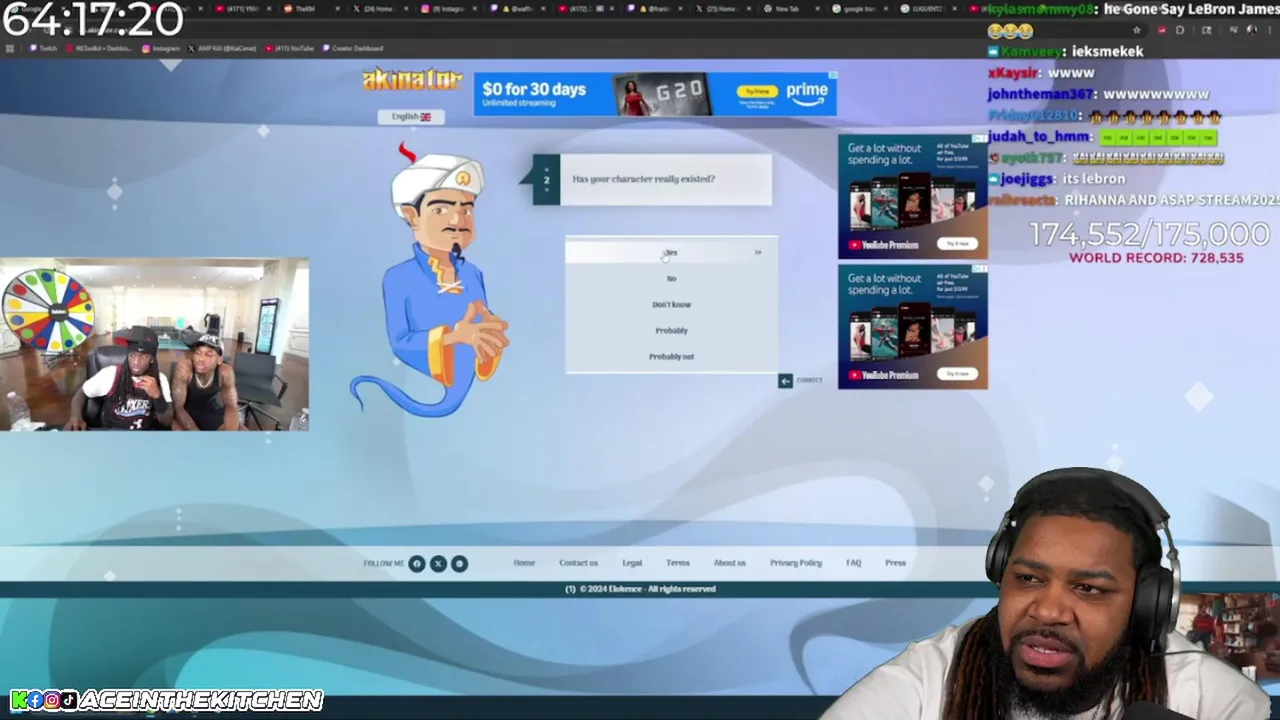Click chat message 'its lebron'

pyautogui.click(x=1093, y=178)
